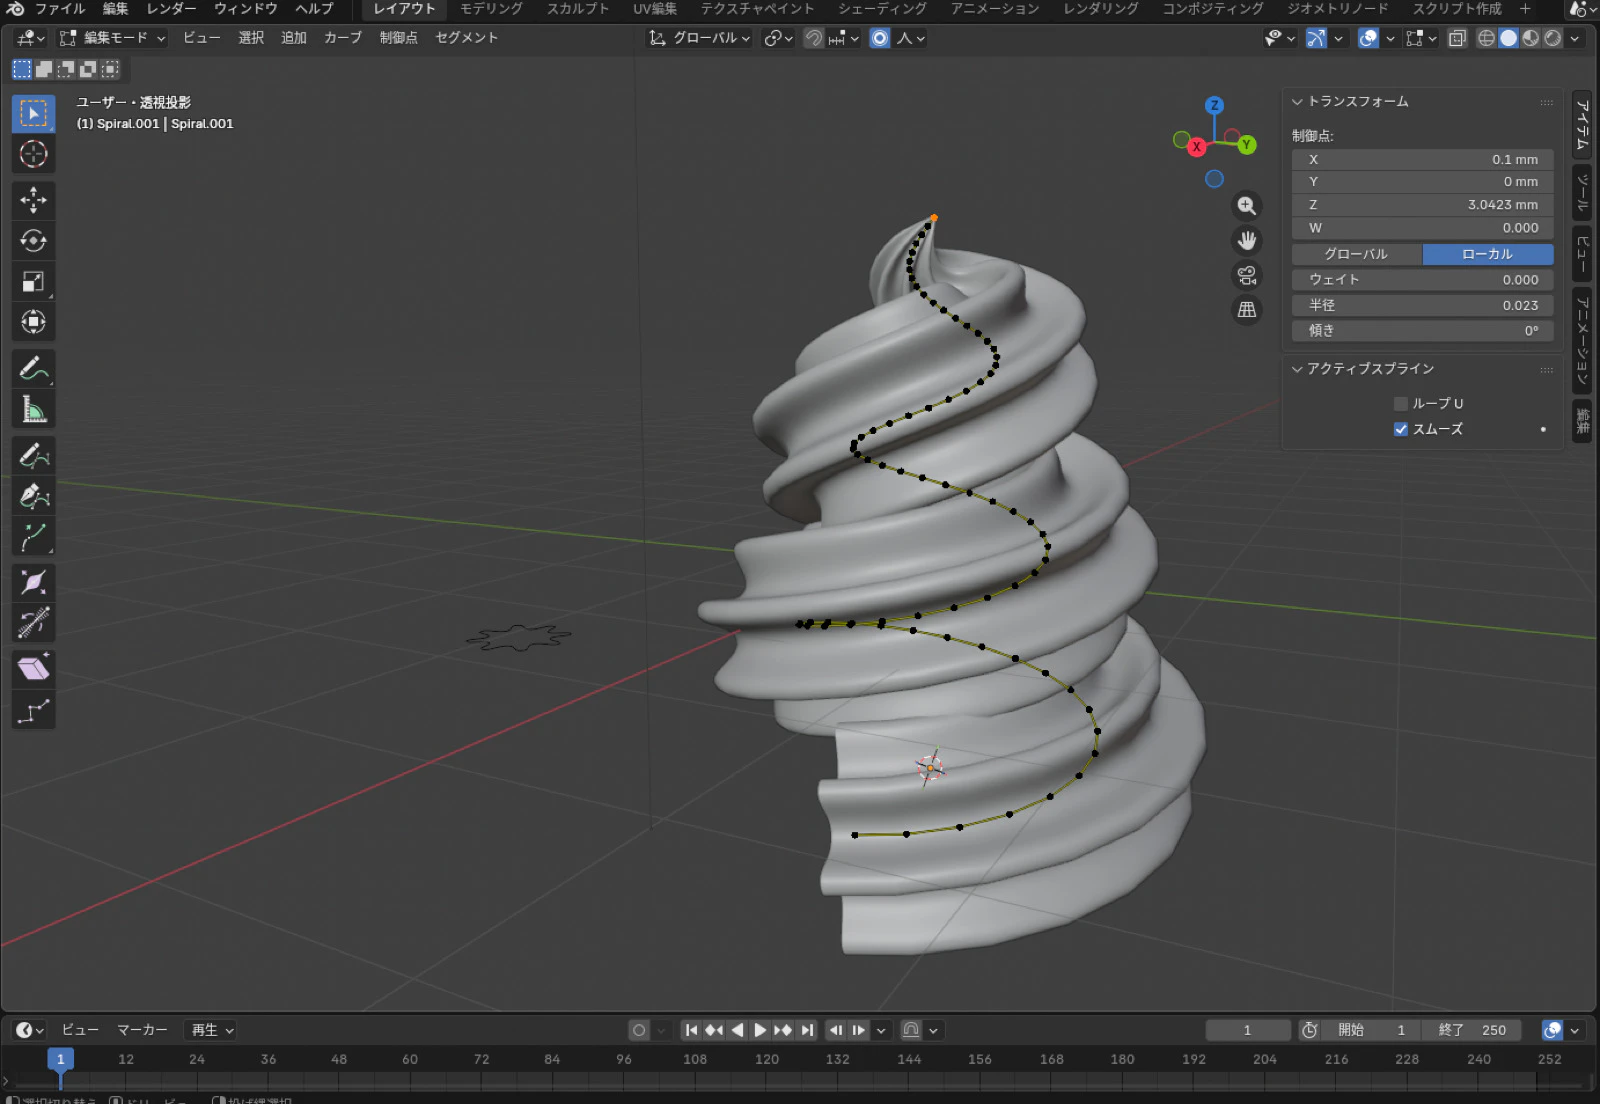The height and width of the screenshot is (1104, 1600).
Task: Open the カーブ menu
Action: click(x=342, y=38)
